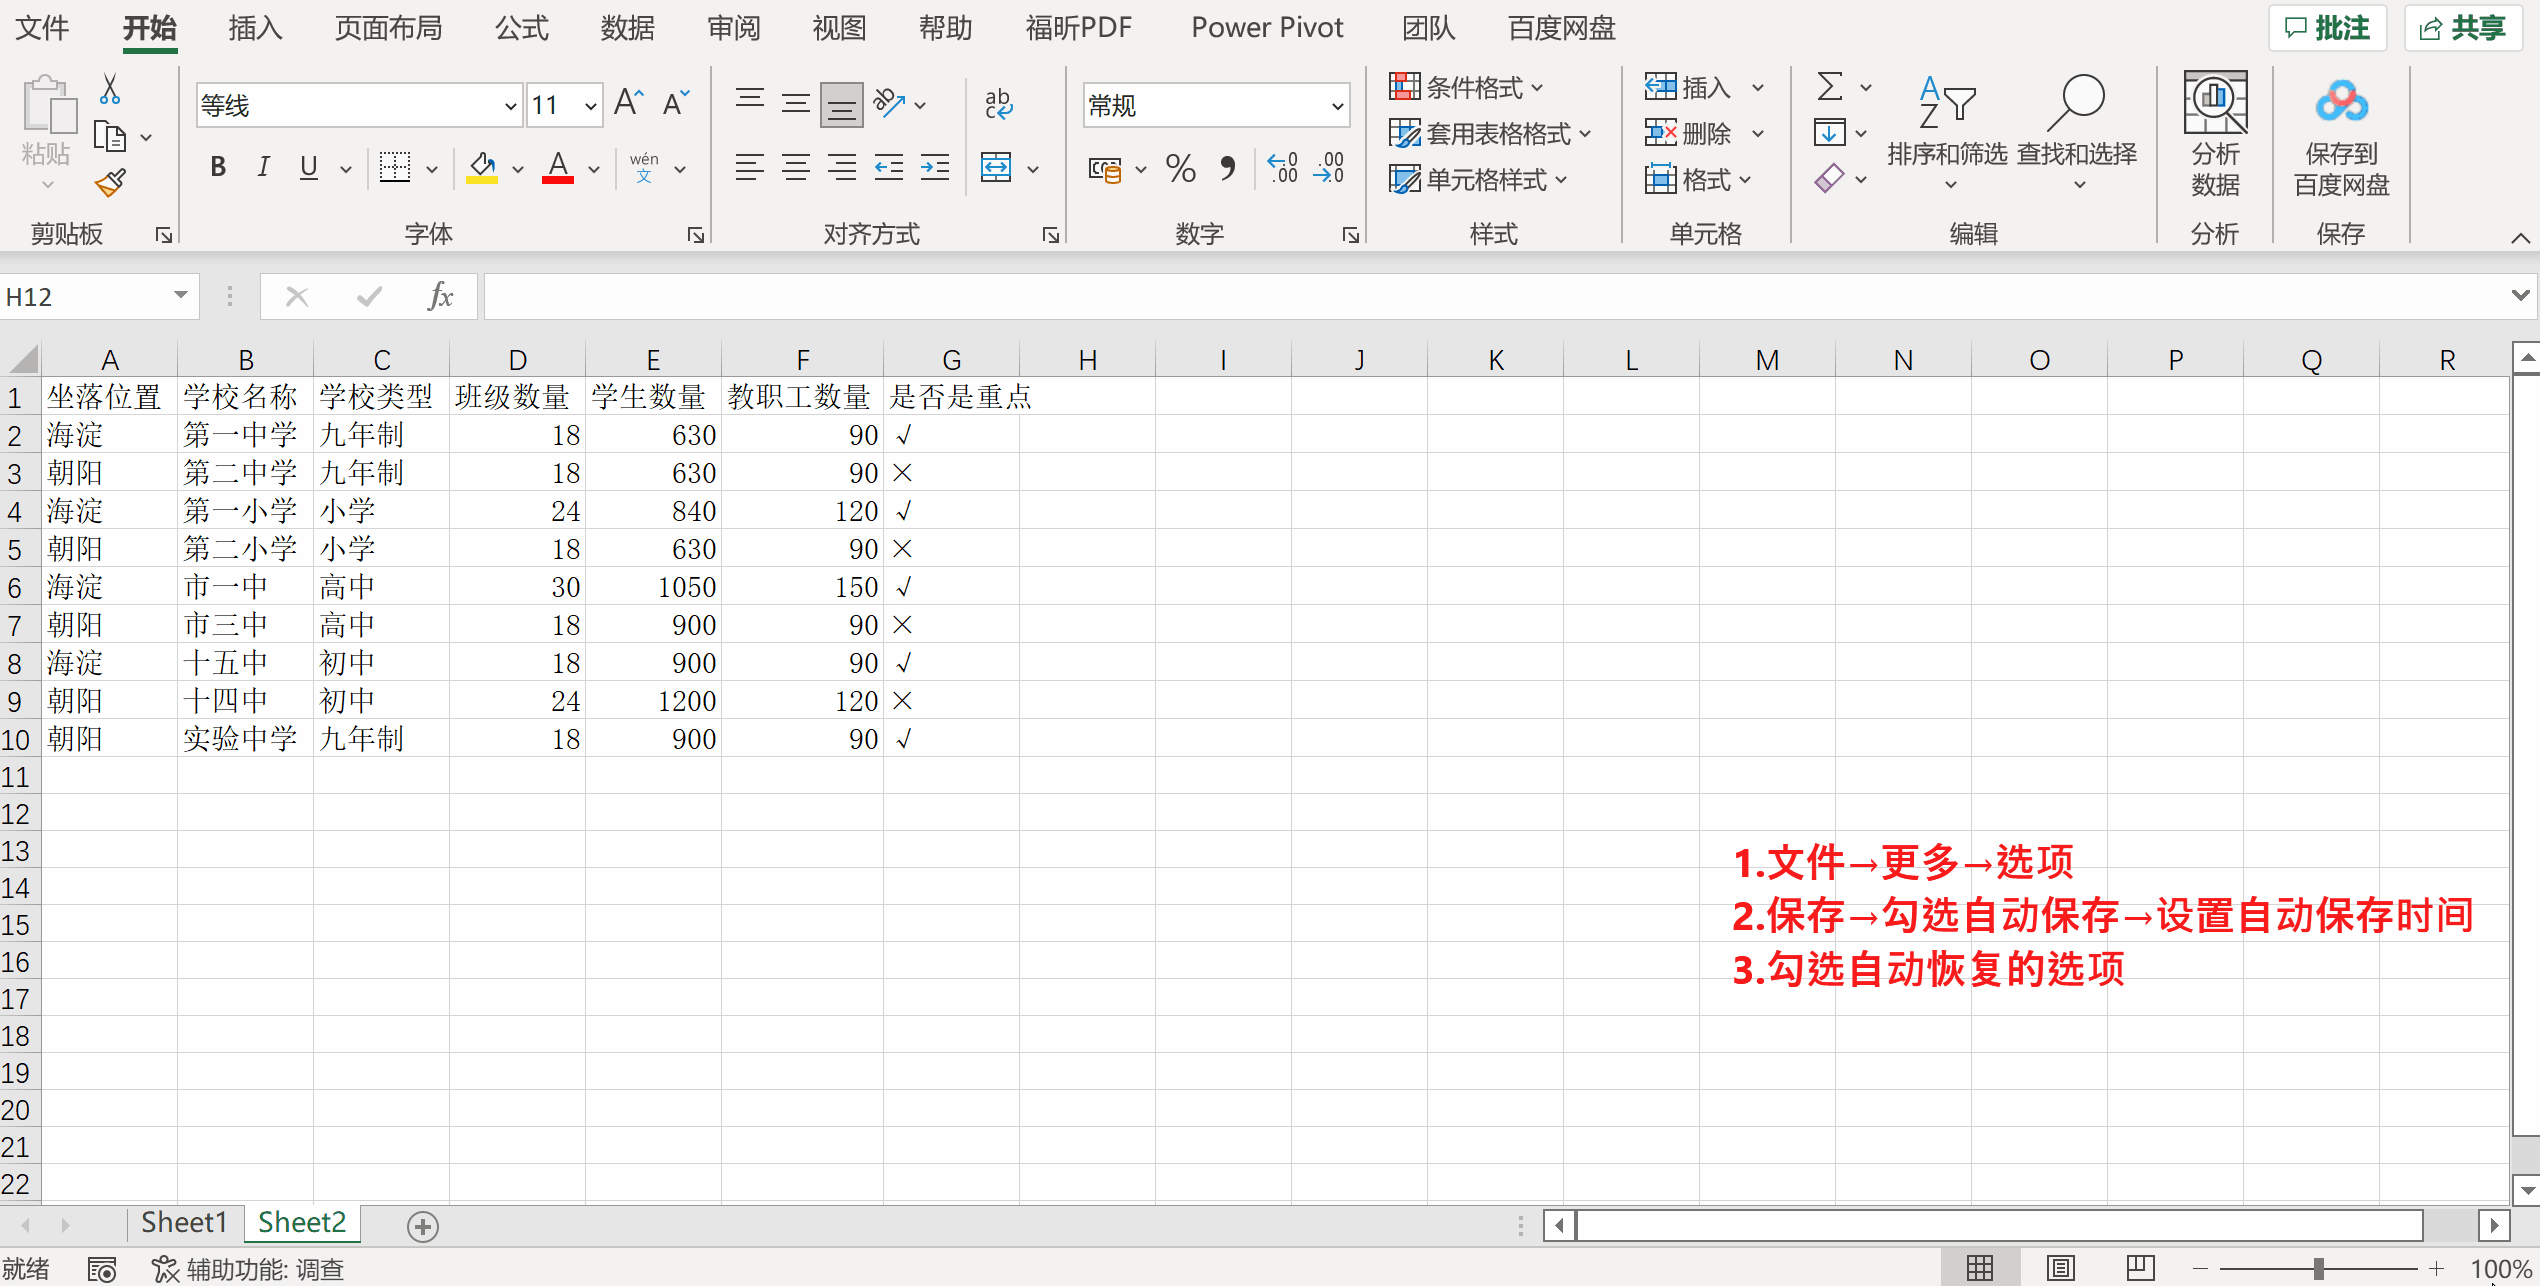Expand the number format combo box
Screen dimensions: 2540x1286
point(1337,106)
